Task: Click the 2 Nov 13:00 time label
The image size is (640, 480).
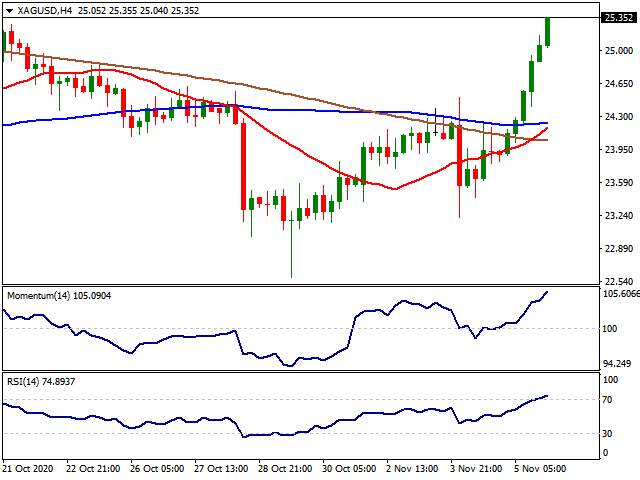Action: pos(412,469)
